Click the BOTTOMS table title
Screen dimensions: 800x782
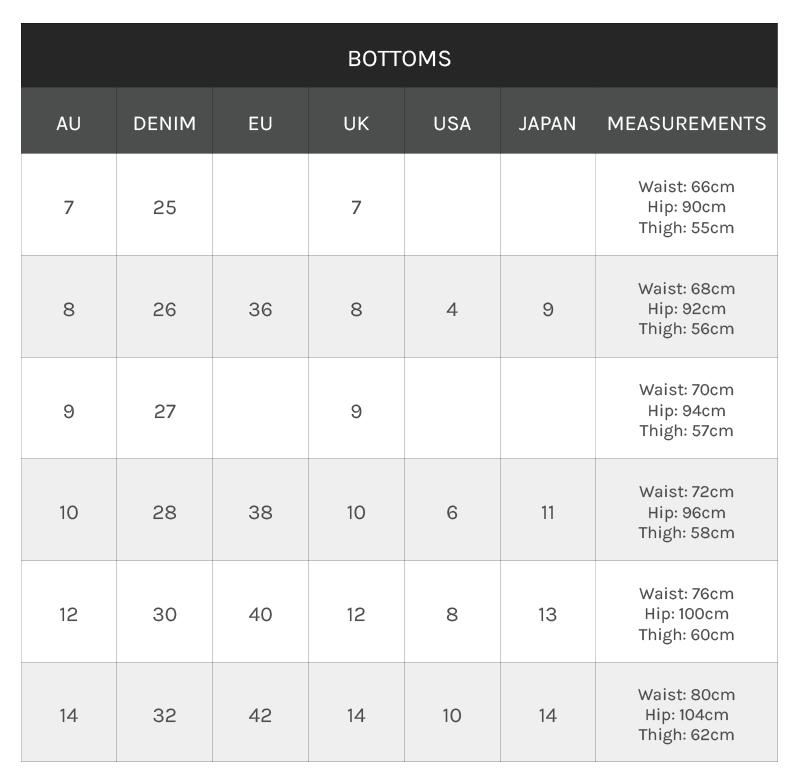(399, 59)
